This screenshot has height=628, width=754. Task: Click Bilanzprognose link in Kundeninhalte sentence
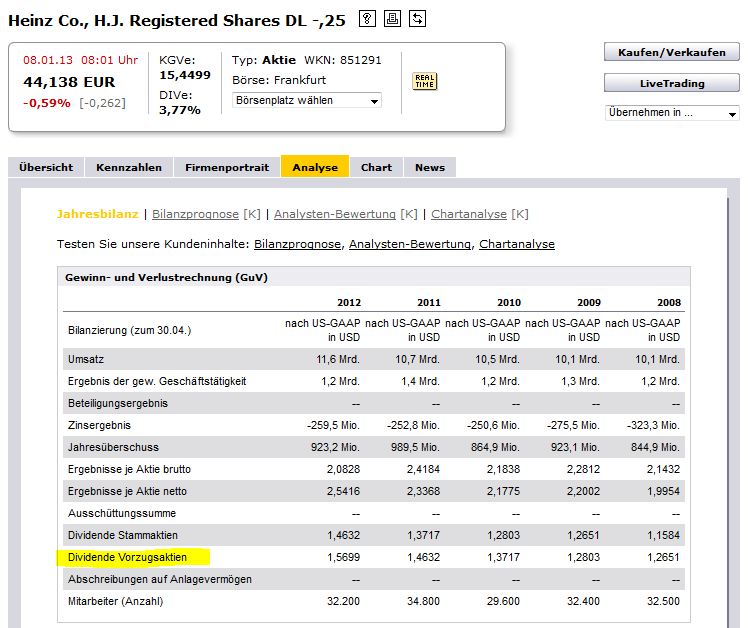click(297, 244)
